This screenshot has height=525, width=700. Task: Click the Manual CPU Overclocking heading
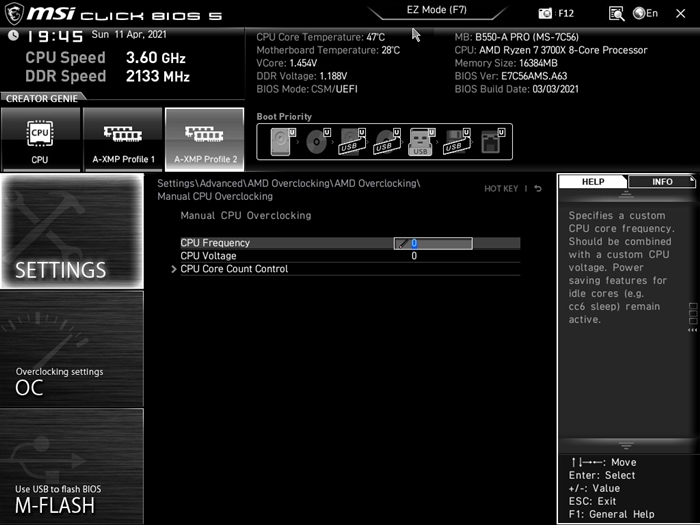(x=246, y=216)
